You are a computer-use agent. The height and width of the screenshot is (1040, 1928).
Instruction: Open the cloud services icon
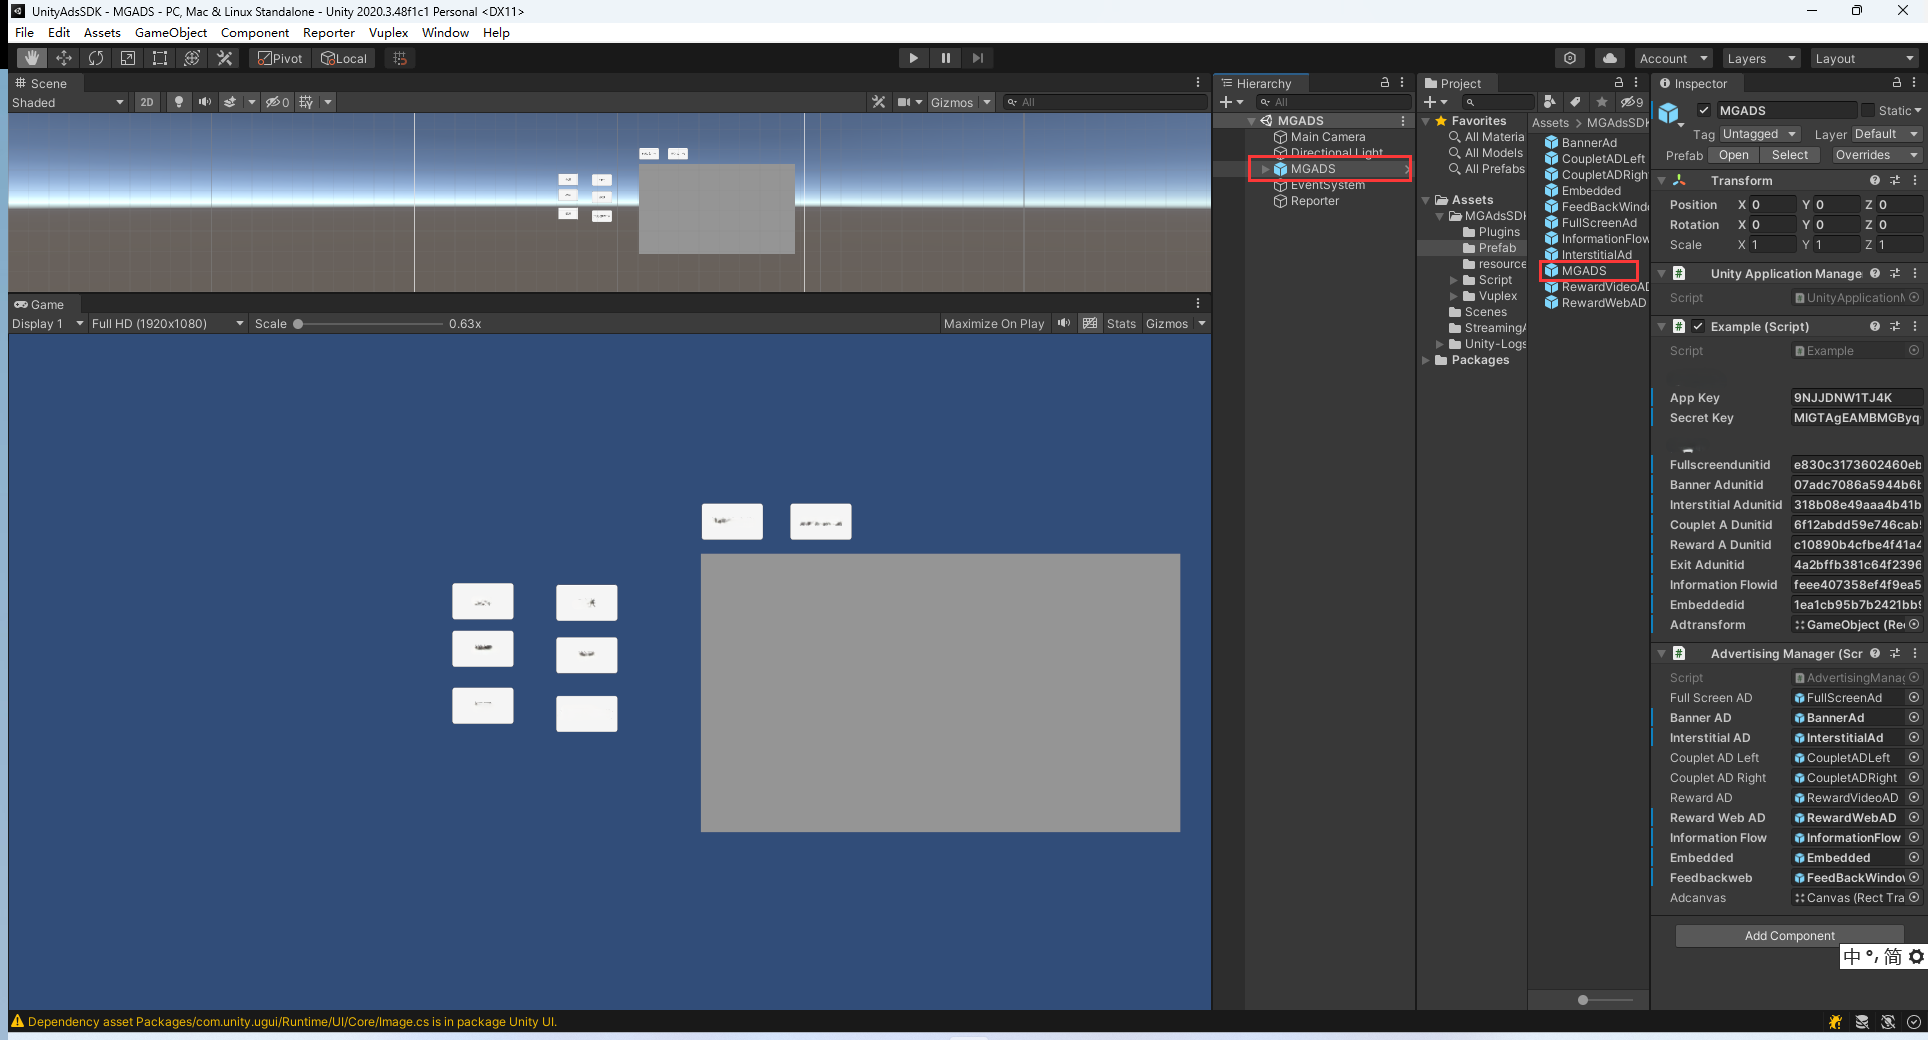pos(1609,58)
